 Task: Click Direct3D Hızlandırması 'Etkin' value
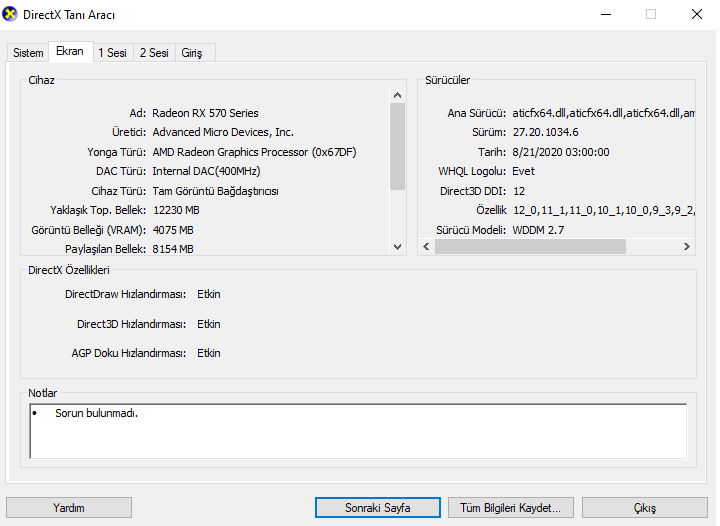209,324
